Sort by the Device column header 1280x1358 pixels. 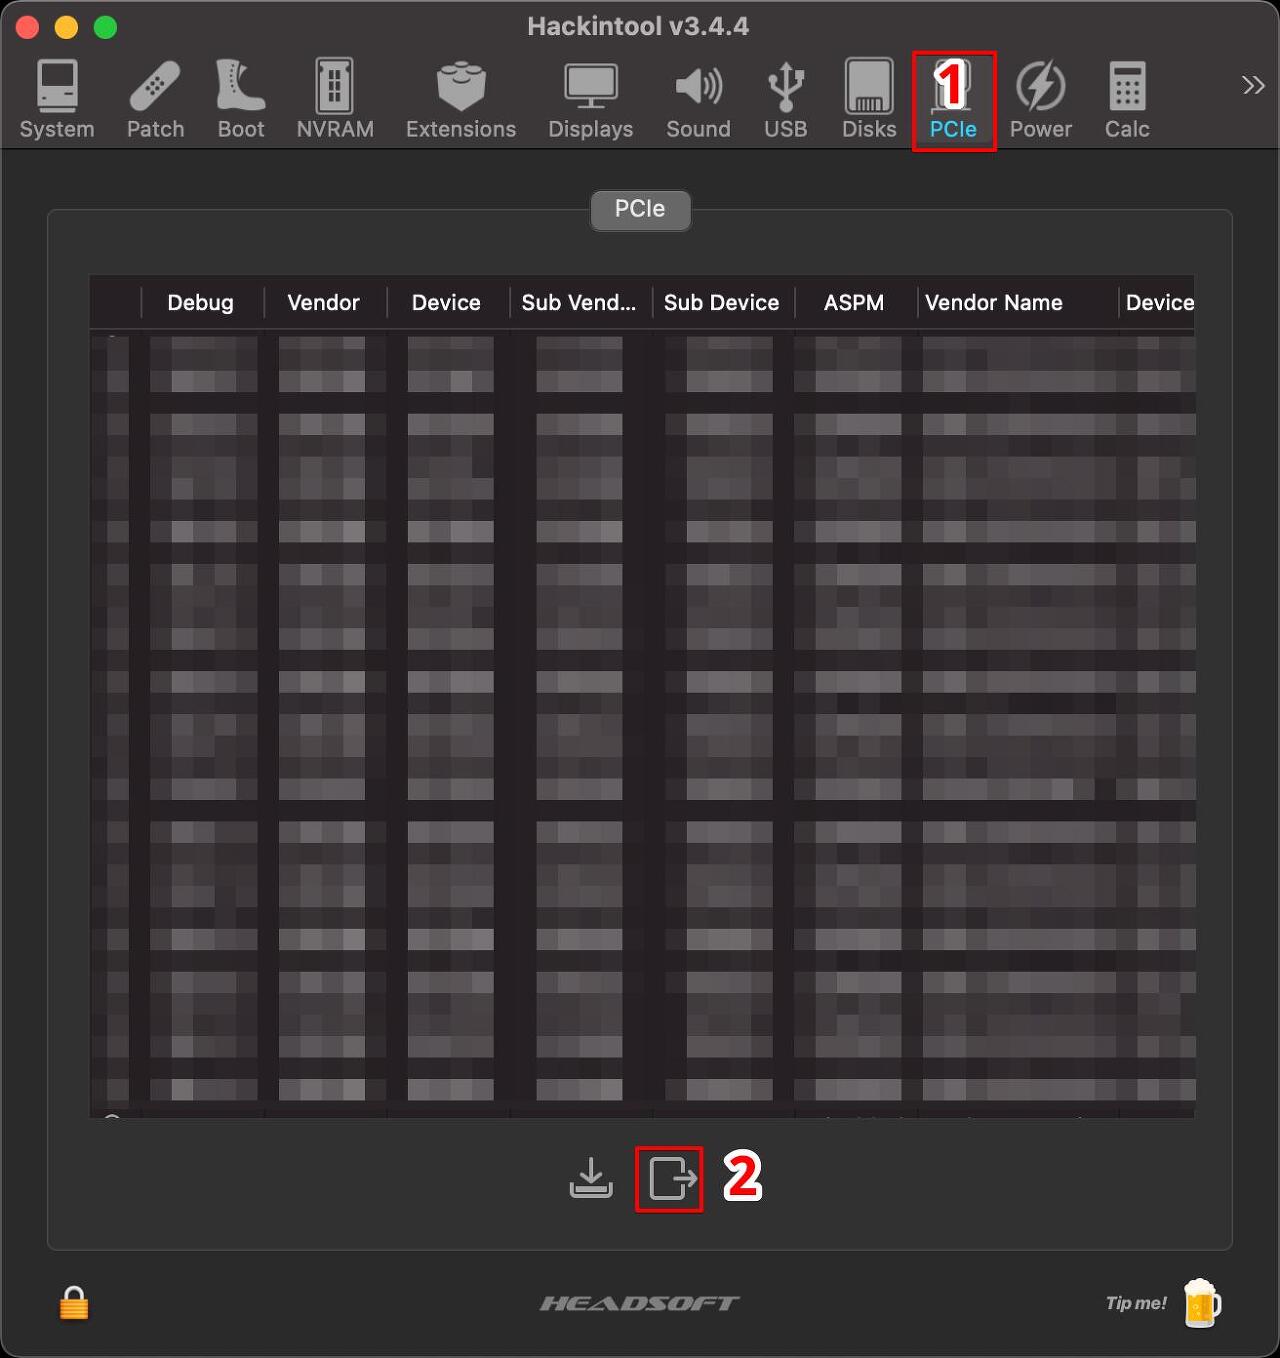[x=446, y=302]
